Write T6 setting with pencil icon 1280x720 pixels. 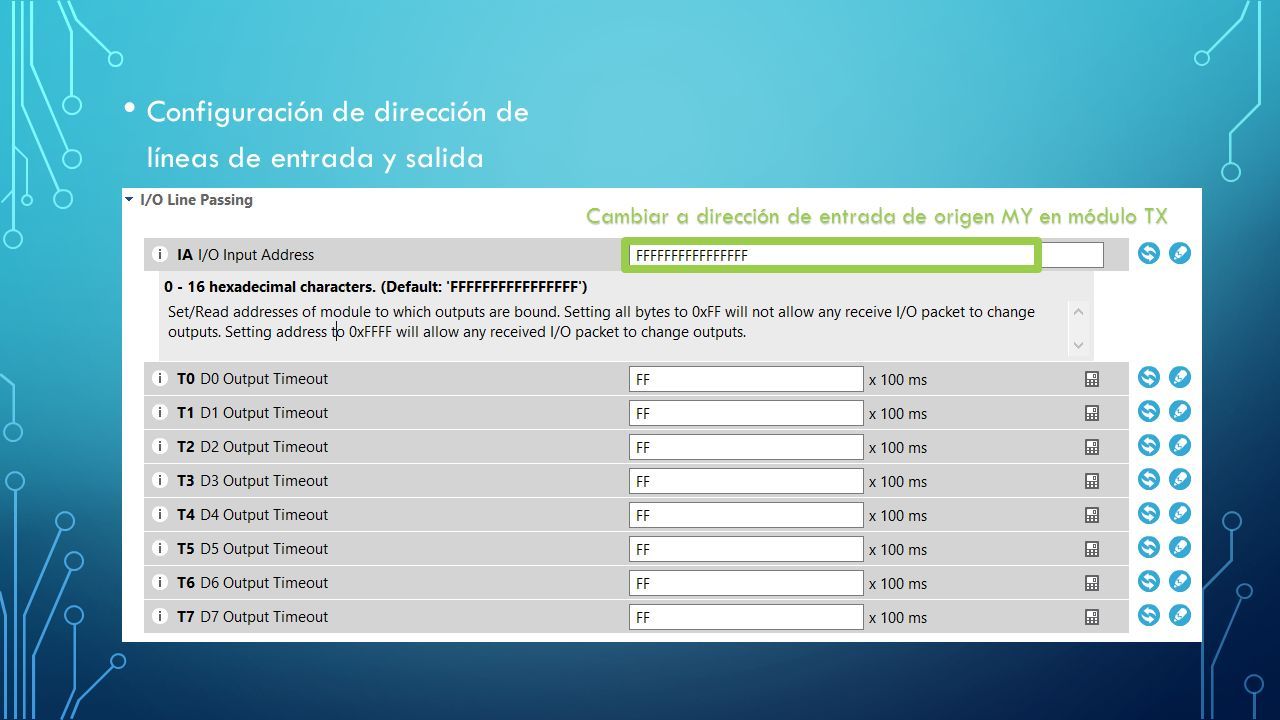point(1180,581)
